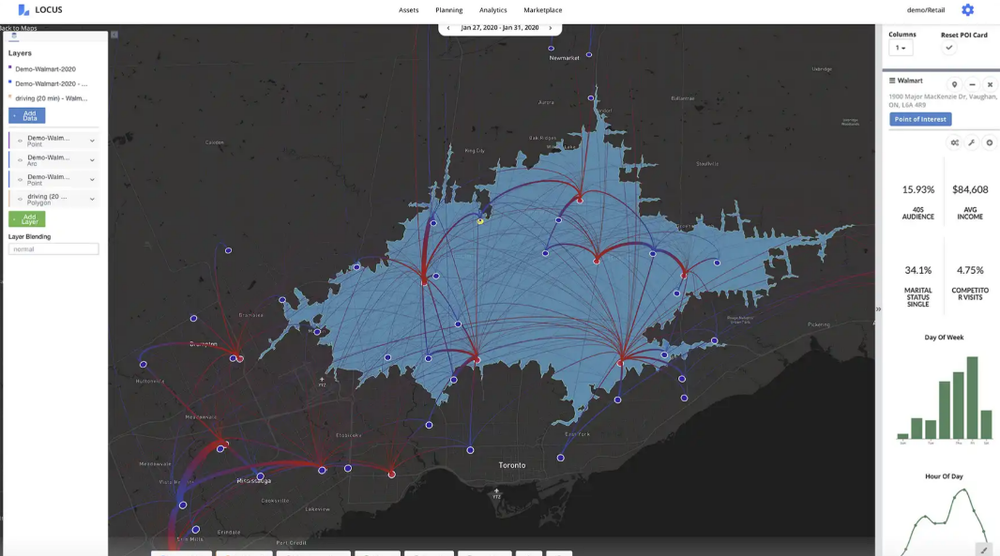Click the Point of Interest button
This screenshot has width=1000, height=556.
point(920,119)
